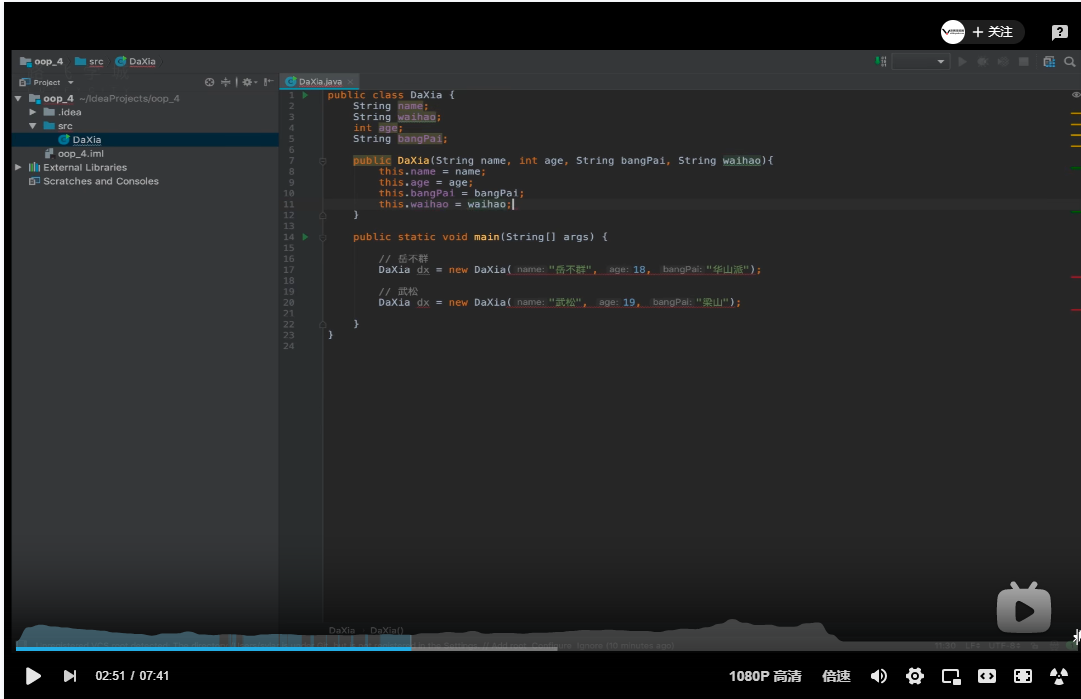Toggle web fullscreen mode
This screenshot has width=1081, height=699.
(1023, 676)
